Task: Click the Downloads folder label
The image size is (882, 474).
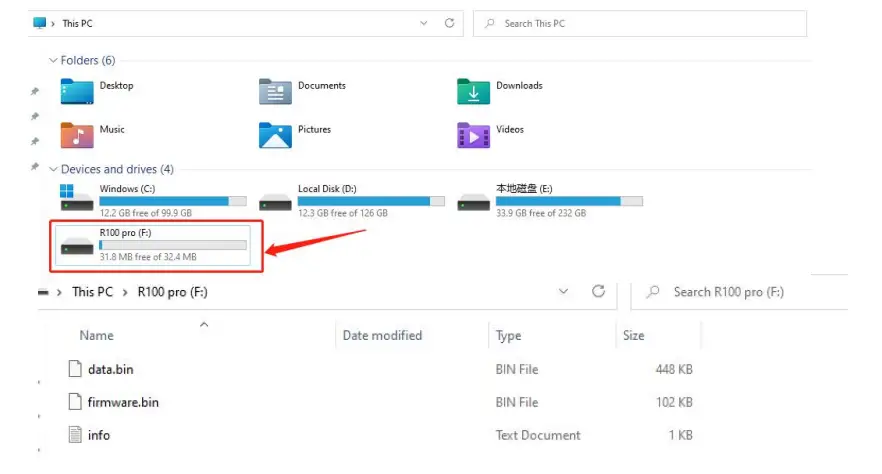Action: (519, 85)
